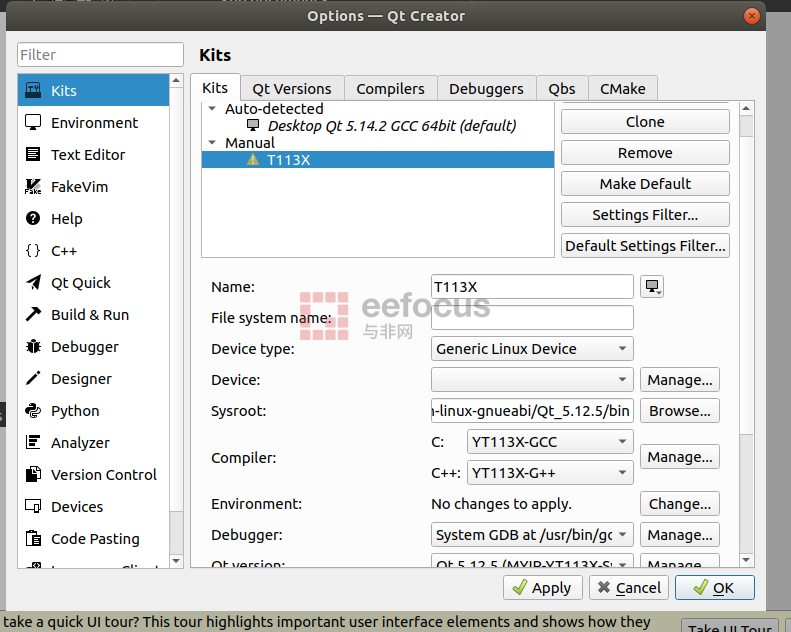The width and height of the screenshot is (791, 632).
Task: Click the File system name field
Action: (532, 318)
